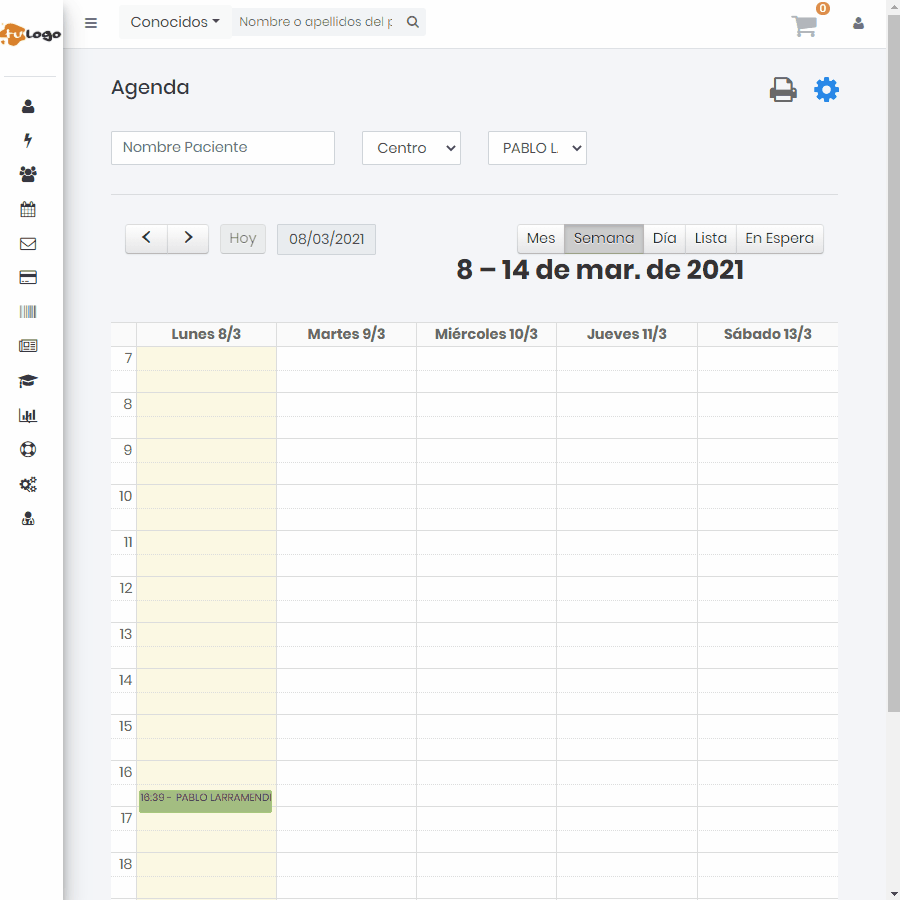Open agenda settings via the blue gear

pyautogui.click(x=826, y=90)
